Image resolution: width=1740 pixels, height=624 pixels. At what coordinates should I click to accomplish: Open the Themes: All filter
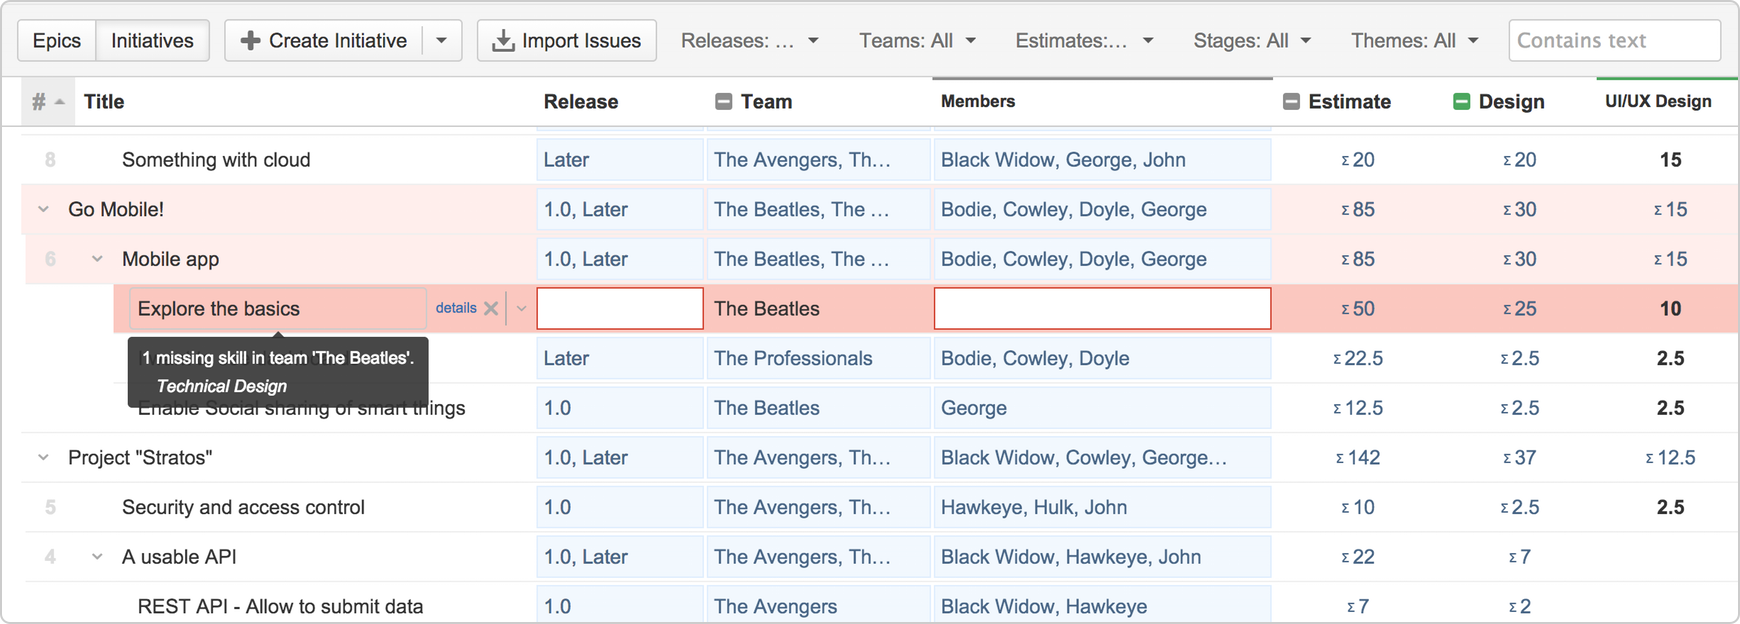1414,41
